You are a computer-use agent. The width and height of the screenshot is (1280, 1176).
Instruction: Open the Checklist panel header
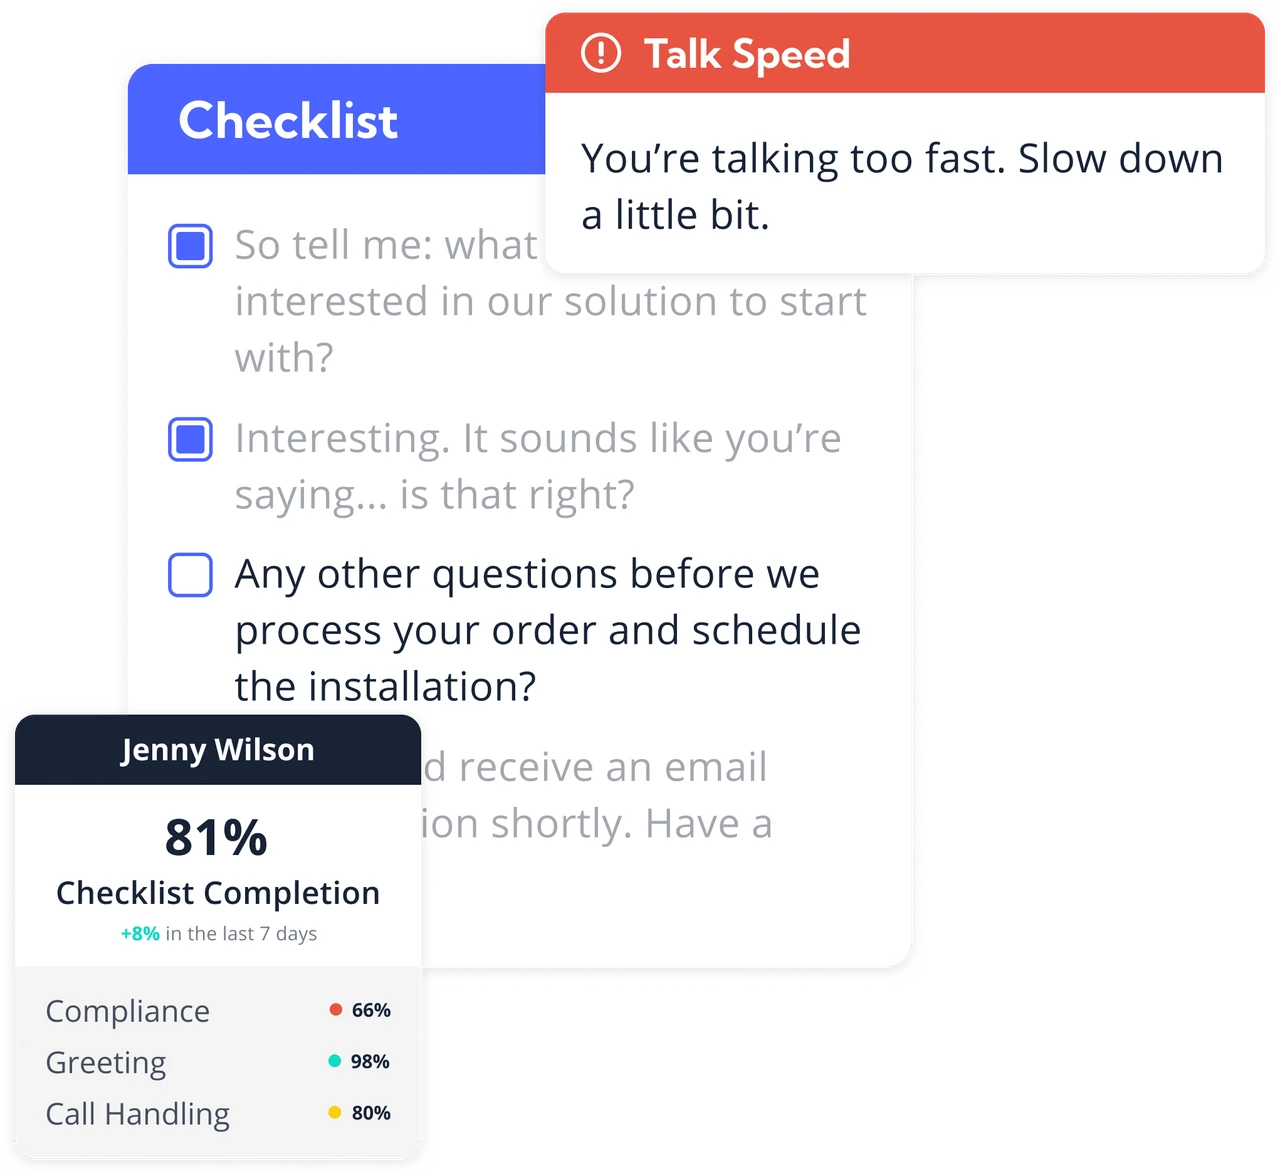point(337,119)
